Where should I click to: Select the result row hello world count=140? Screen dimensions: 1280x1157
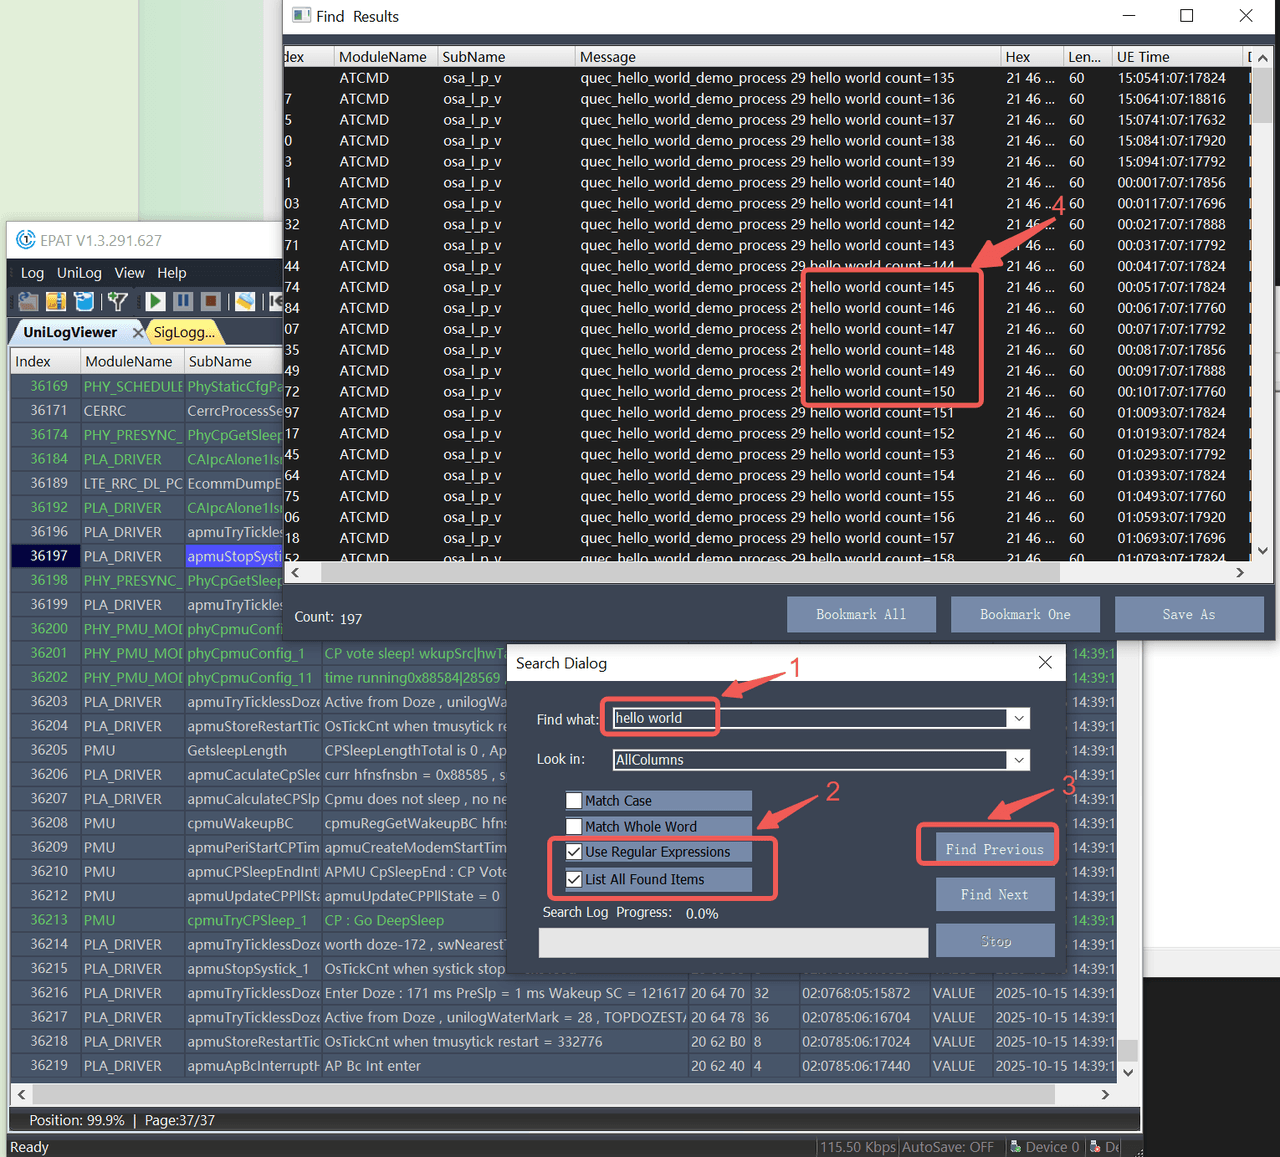coord(767,182)
